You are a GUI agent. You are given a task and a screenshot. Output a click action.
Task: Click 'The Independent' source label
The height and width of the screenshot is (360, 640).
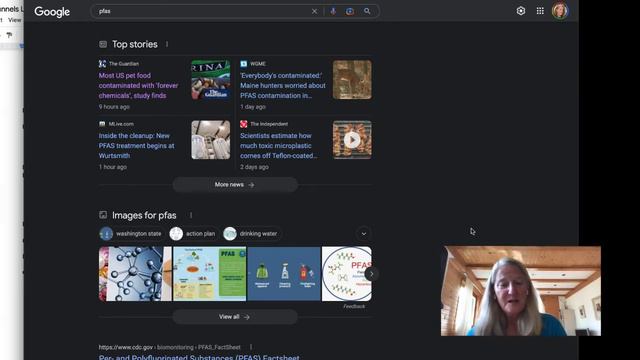tap(269, 124)
